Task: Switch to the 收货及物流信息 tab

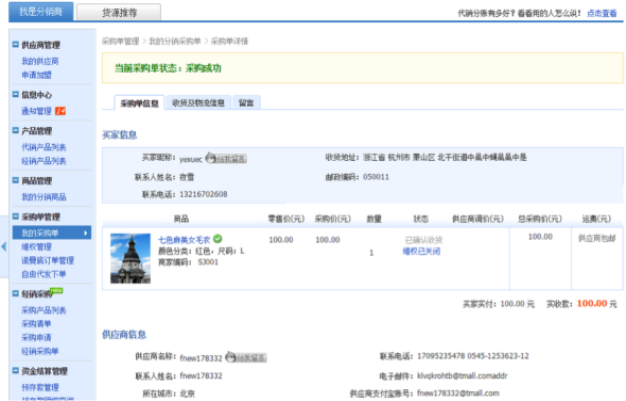Action: pyautogui.click(x=198, y=103)
